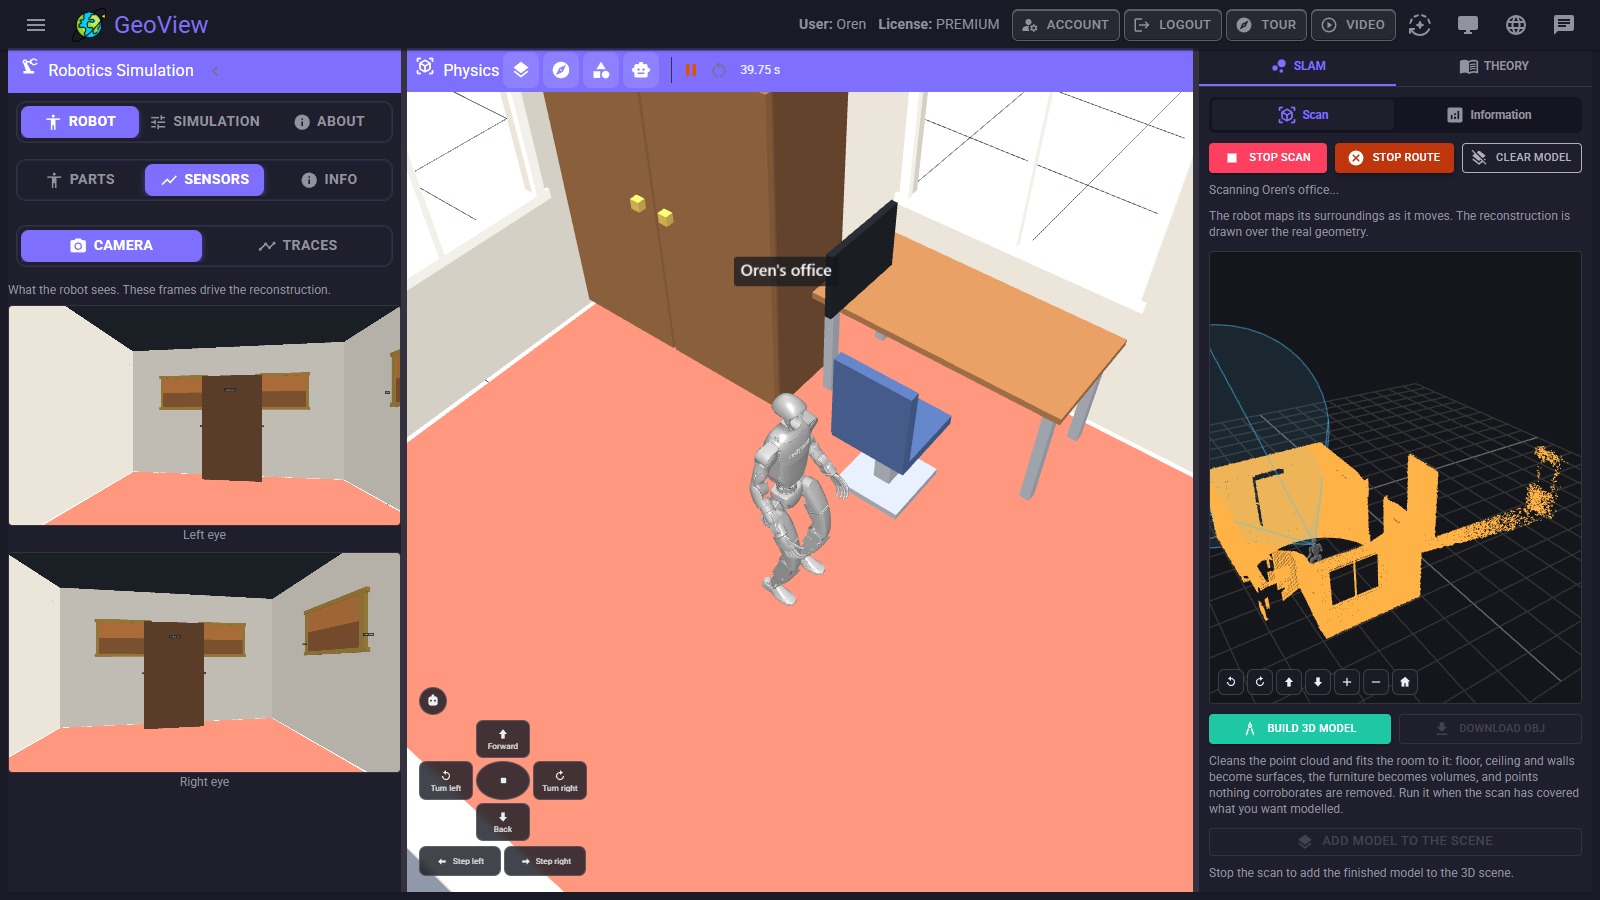Viewport: 1600px width, 900px height.
Task: Click the monitor display icon
Action: pos(1468,25)
